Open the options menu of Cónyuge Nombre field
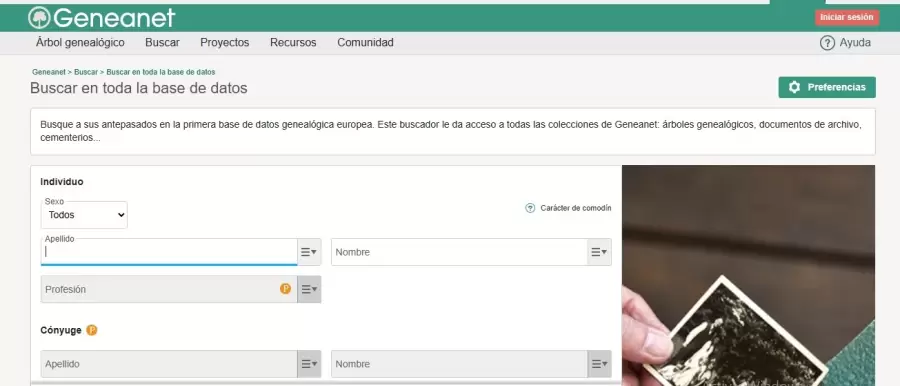Image resolution: width=900 pixels, height=386 pixels. click(599, 364)
